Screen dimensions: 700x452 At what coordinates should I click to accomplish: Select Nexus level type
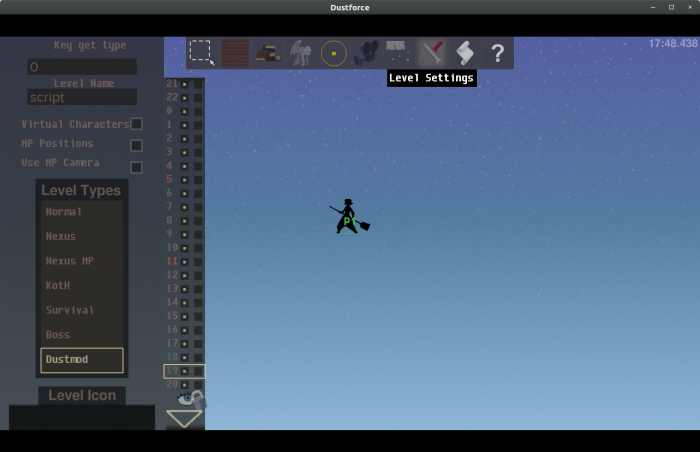(x=82, y=237)
